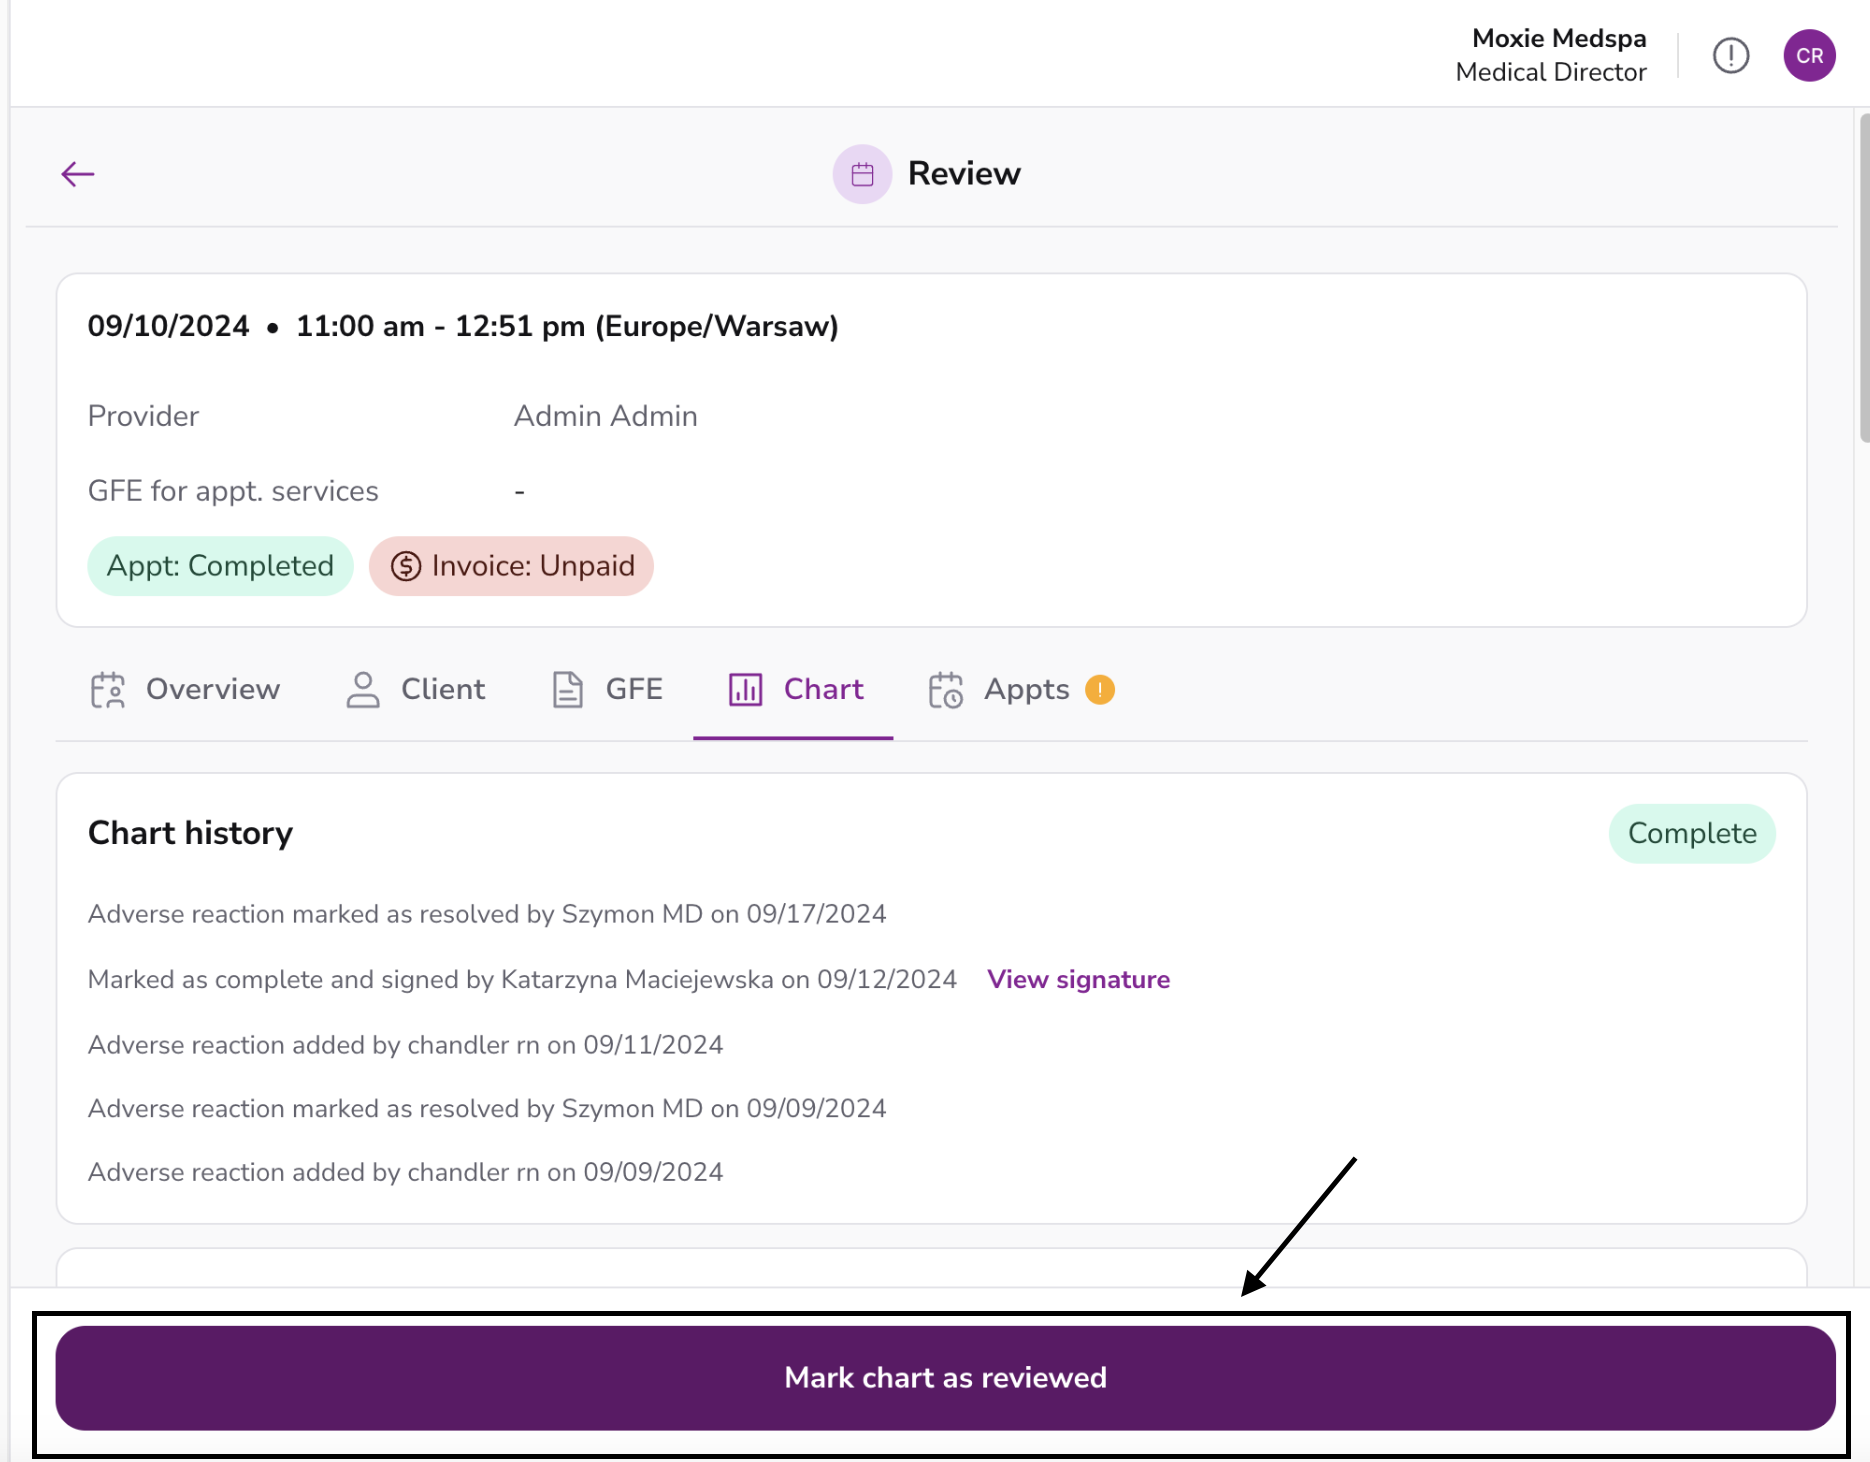The height and width of the screenshot is (1462, 1870).
Task: Click the Appts calendar-clock icon
Action: 946,690
